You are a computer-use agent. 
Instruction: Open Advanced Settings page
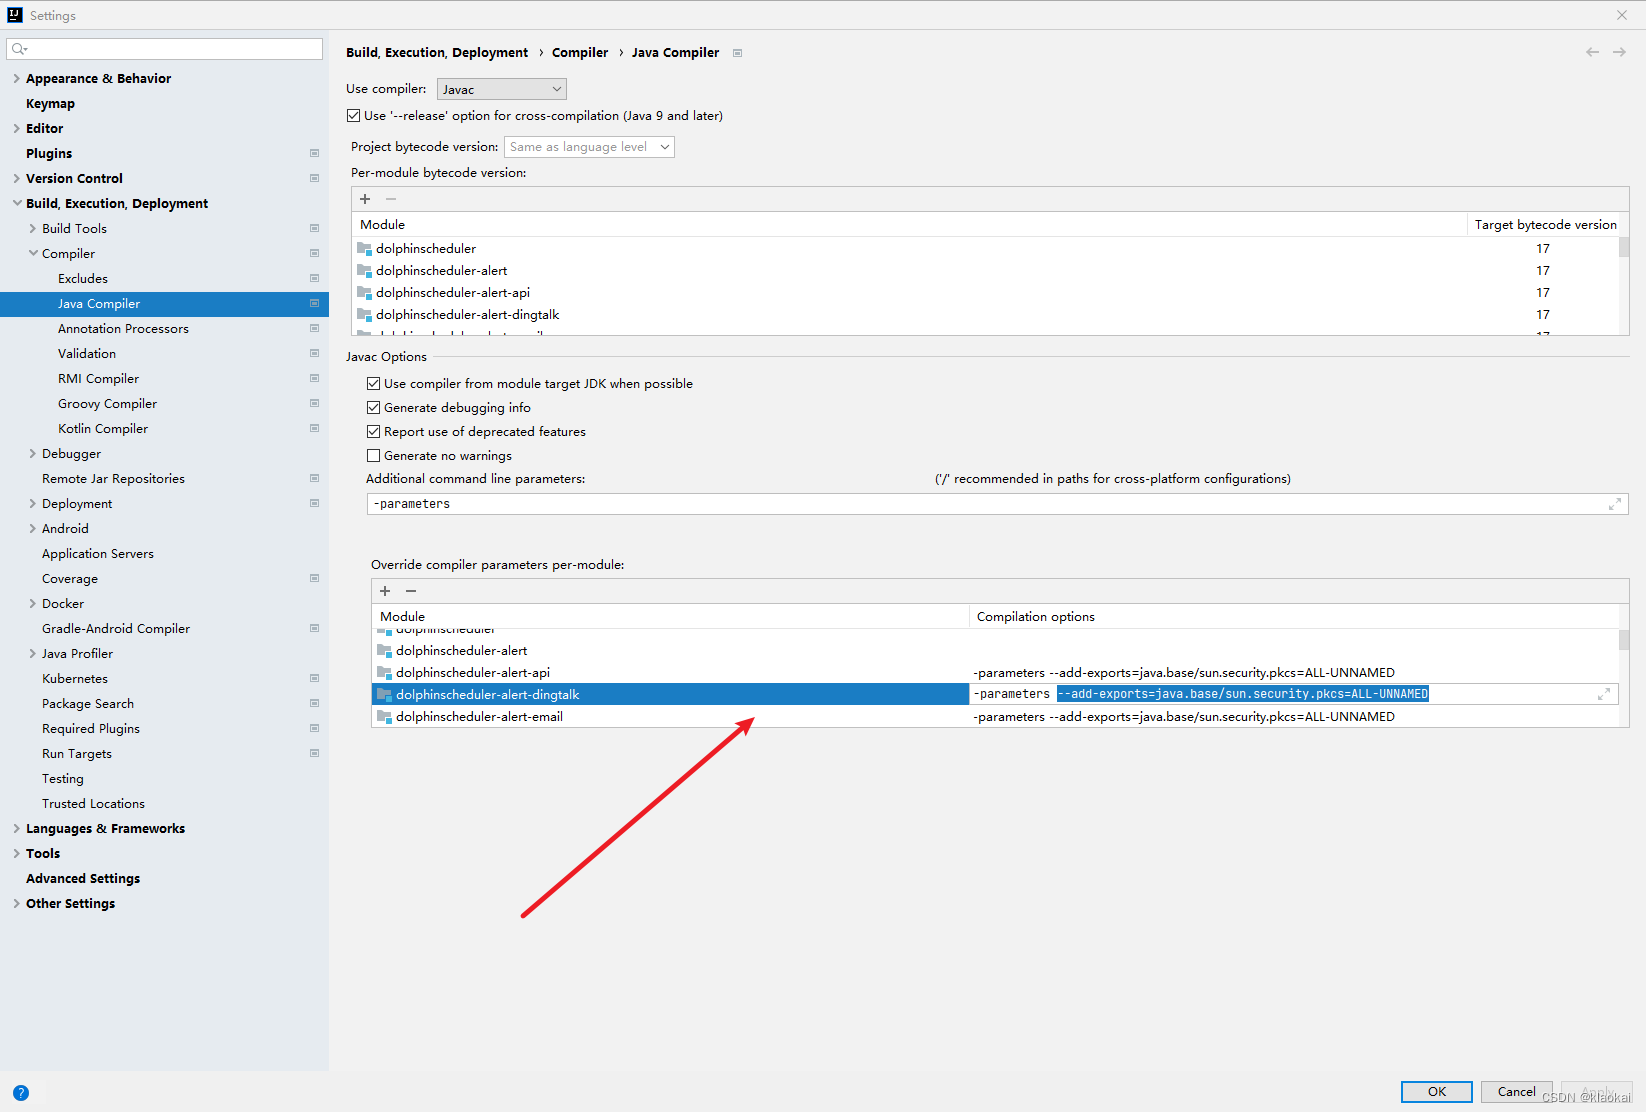(x=83, y=878)
